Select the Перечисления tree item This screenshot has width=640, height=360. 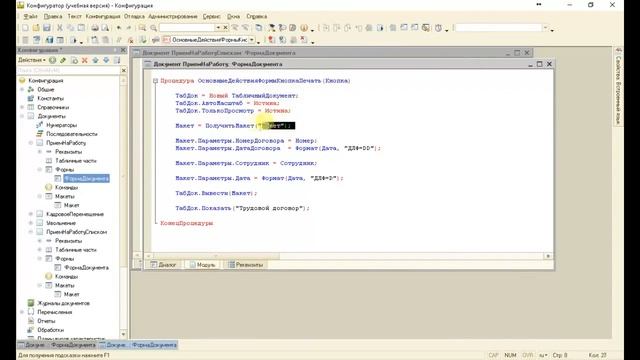55,312
